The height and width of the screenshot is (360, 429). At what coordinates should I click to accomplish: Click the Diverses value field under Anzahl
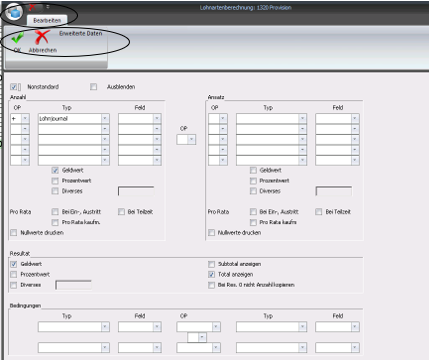[136, 191]
